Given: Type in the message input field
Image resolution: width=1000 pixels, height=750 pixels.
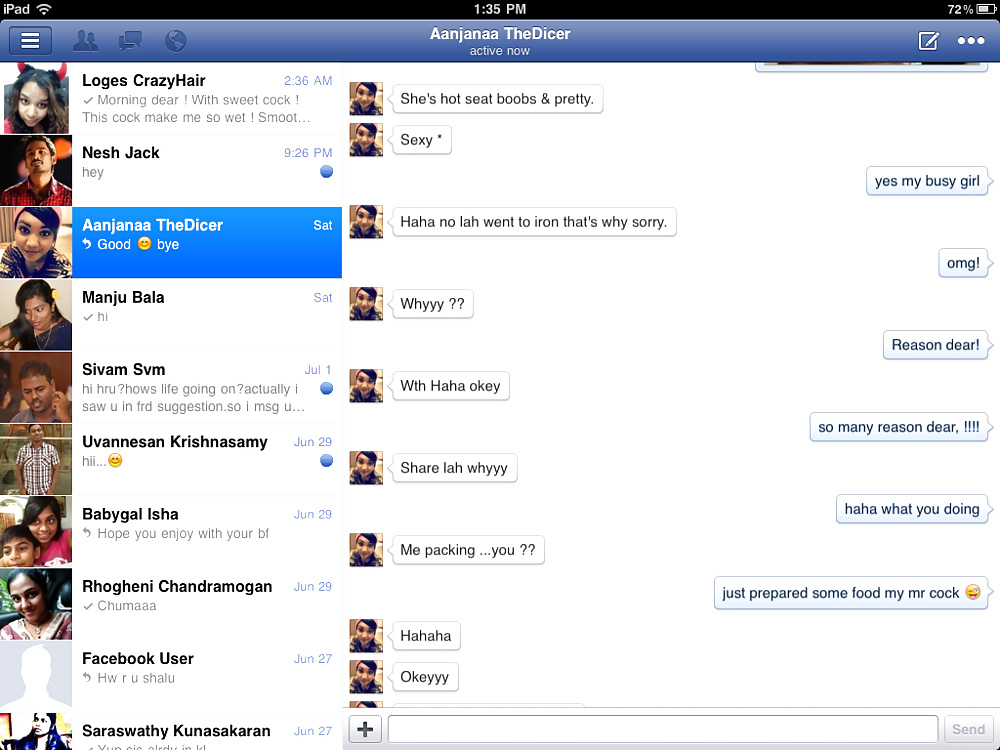Looking at the screenshot, I should (662, 729).
